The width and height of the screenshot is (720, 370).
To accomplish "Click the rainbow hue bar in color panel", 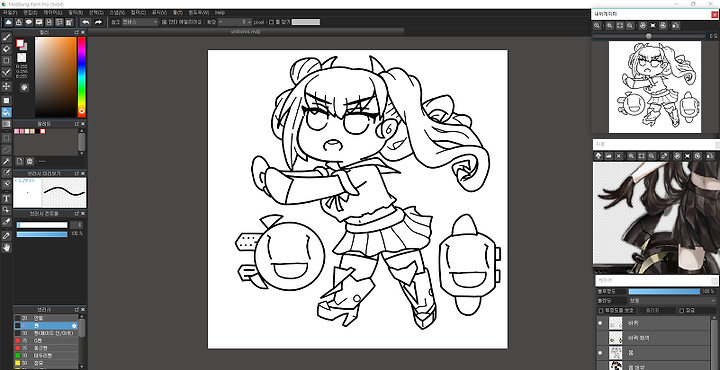I will click(x=81, y=77).
